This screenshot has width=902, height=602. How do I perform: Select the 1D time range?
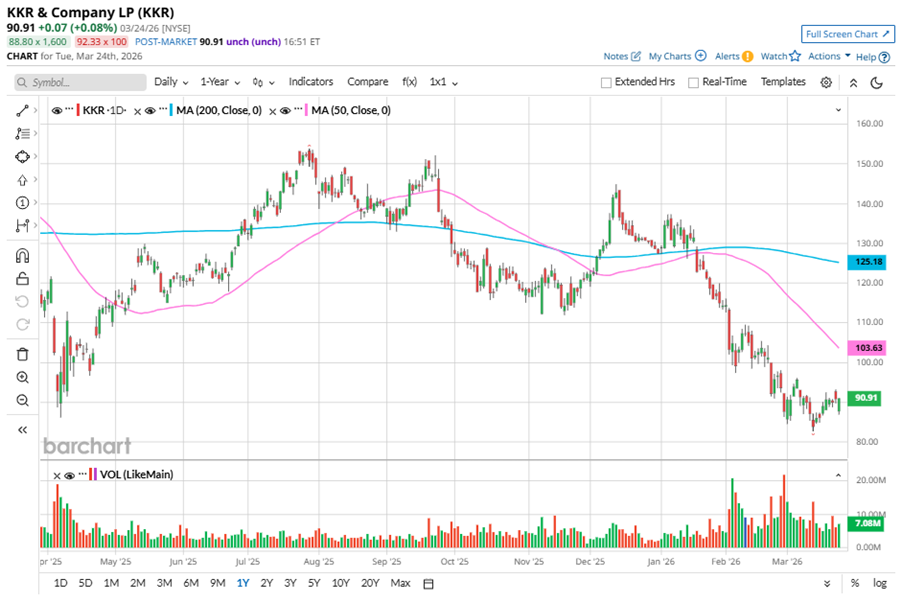click(x=60, y=583)
